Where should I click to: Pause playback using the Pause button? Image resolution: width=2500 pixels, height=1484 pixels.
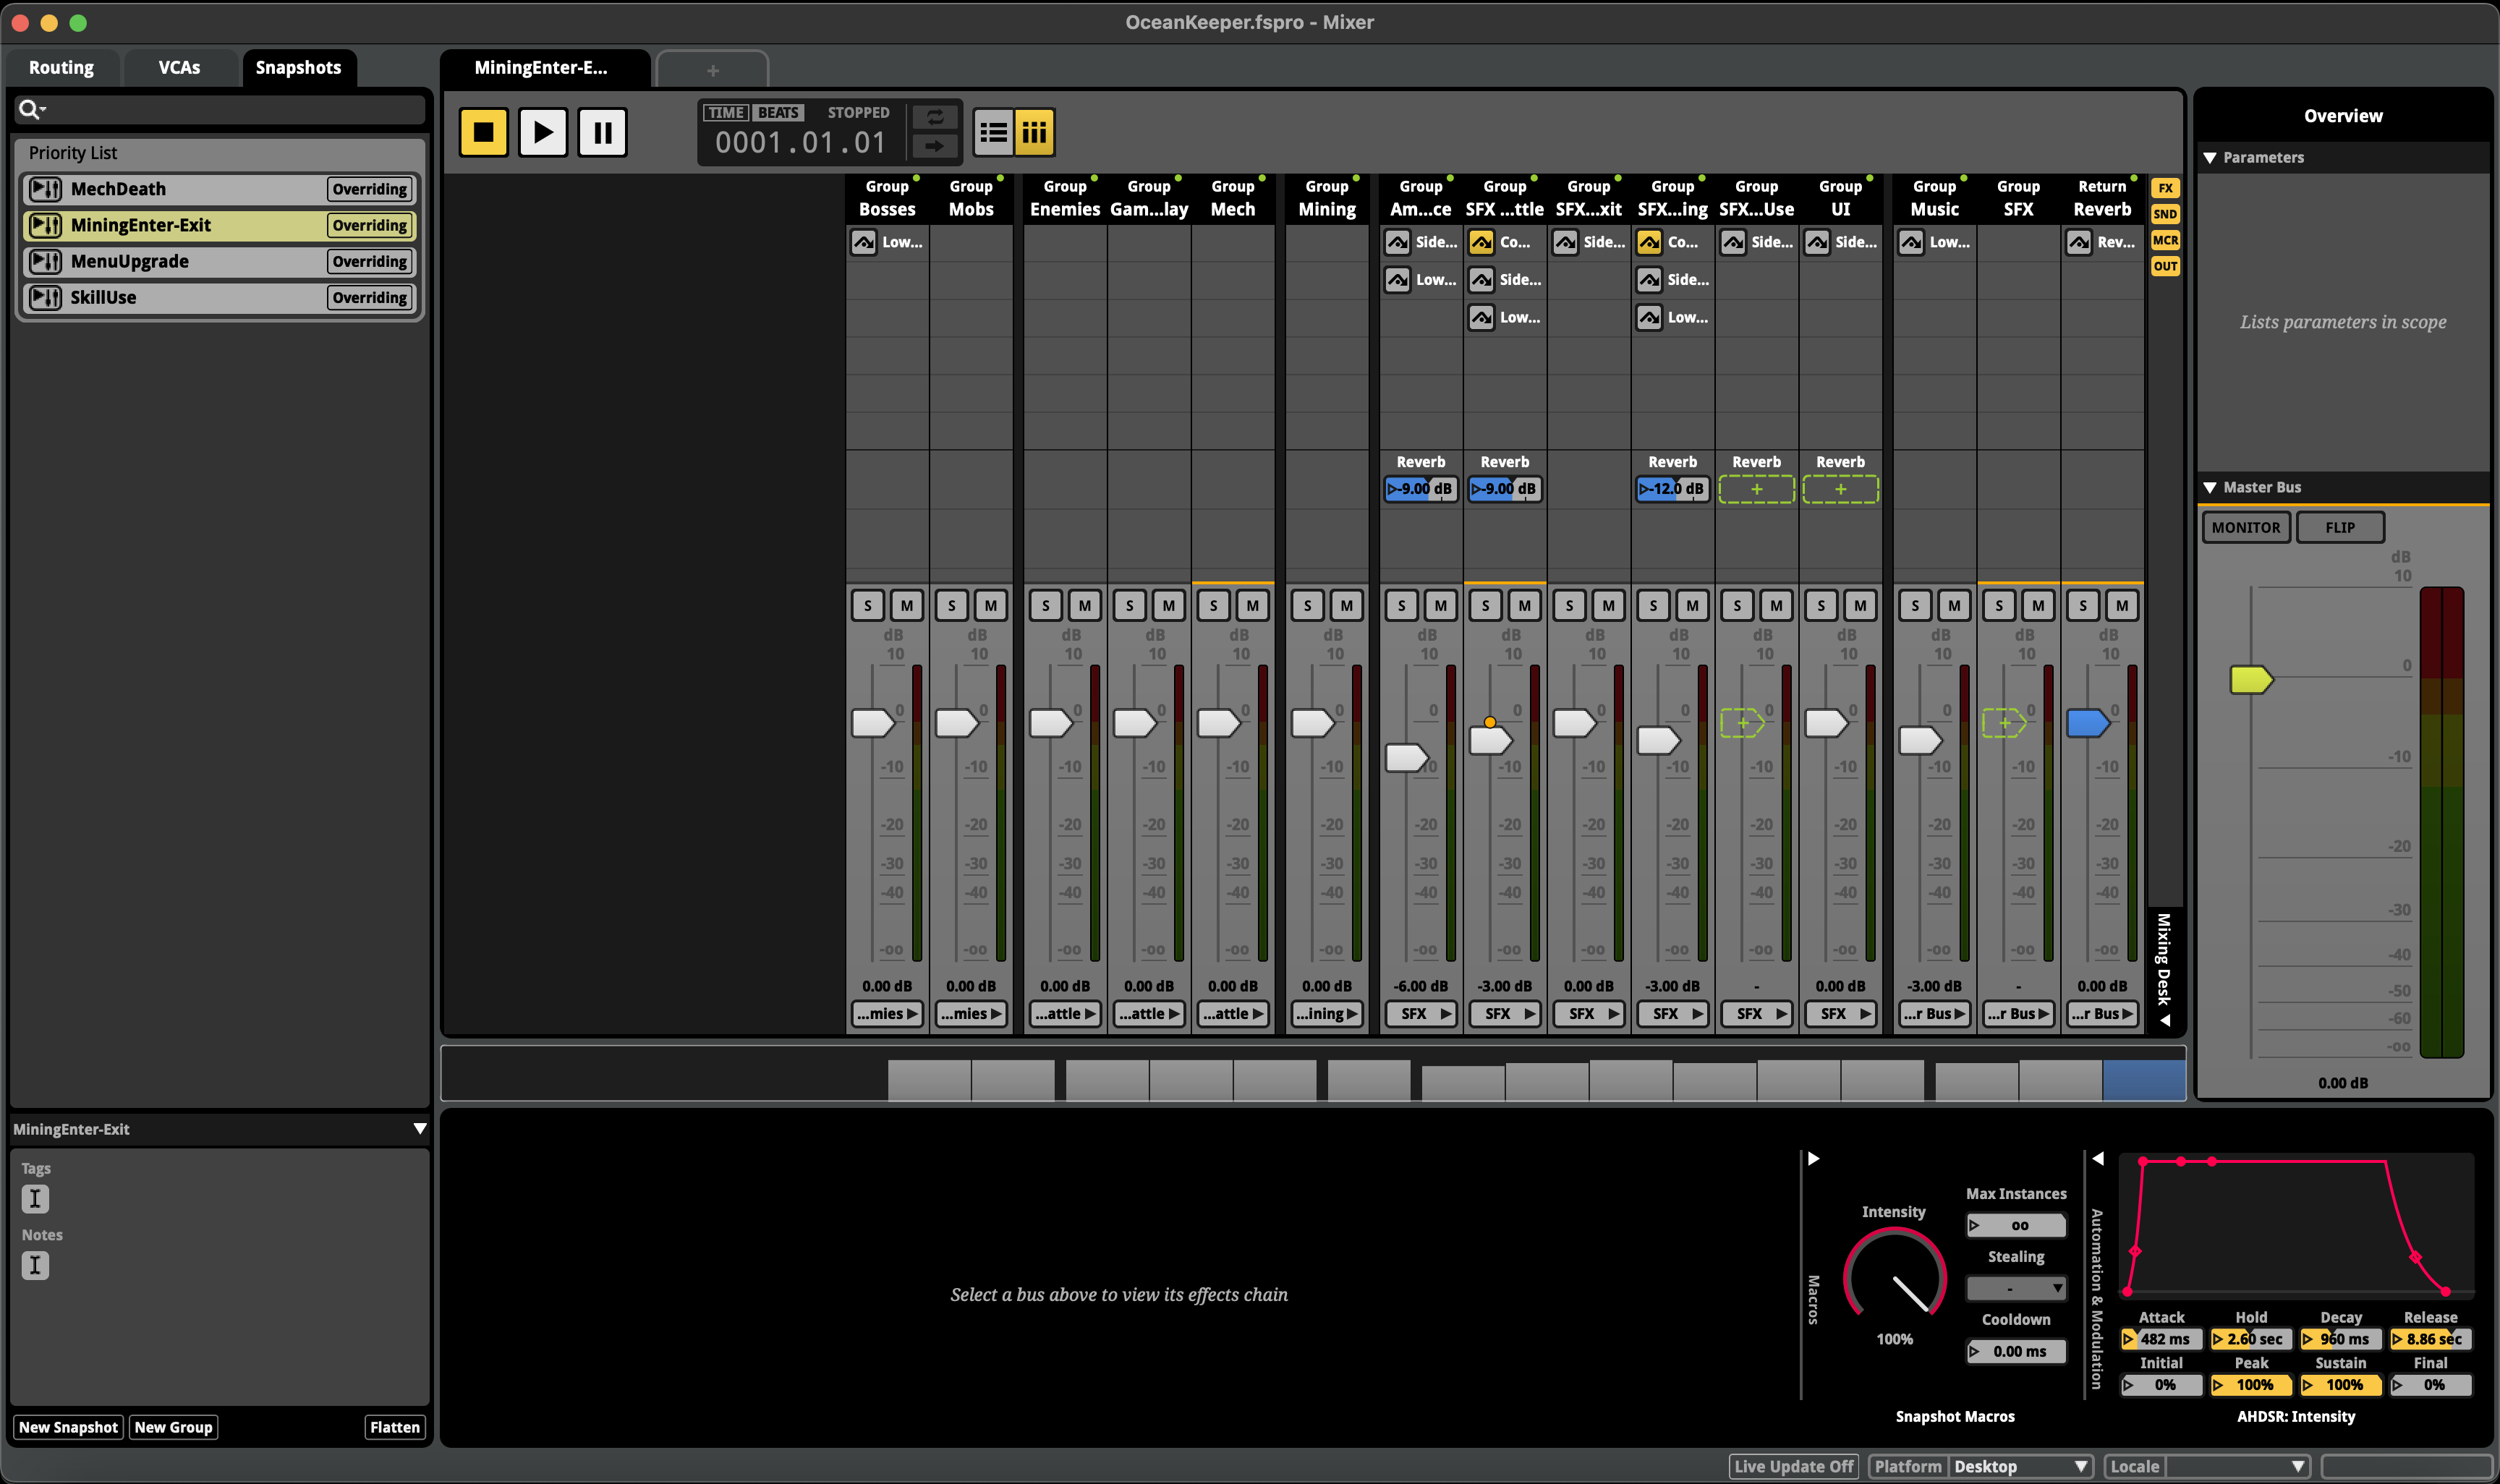coord(603,132)
